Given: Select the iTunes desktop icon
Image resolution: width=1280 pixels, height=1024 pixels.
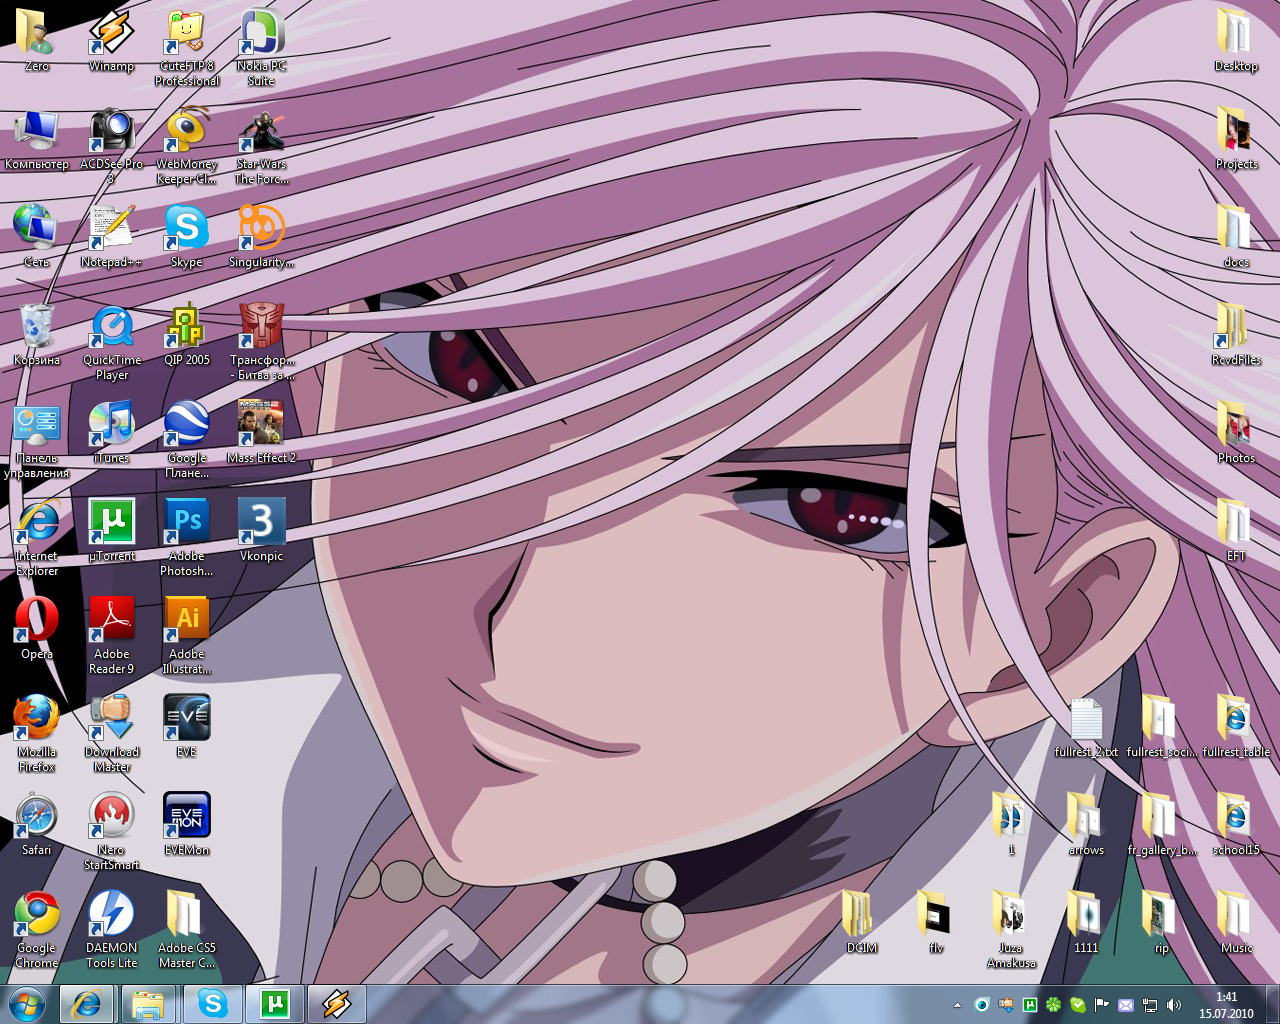Looking at the screenshot, I should coord(111,432).
